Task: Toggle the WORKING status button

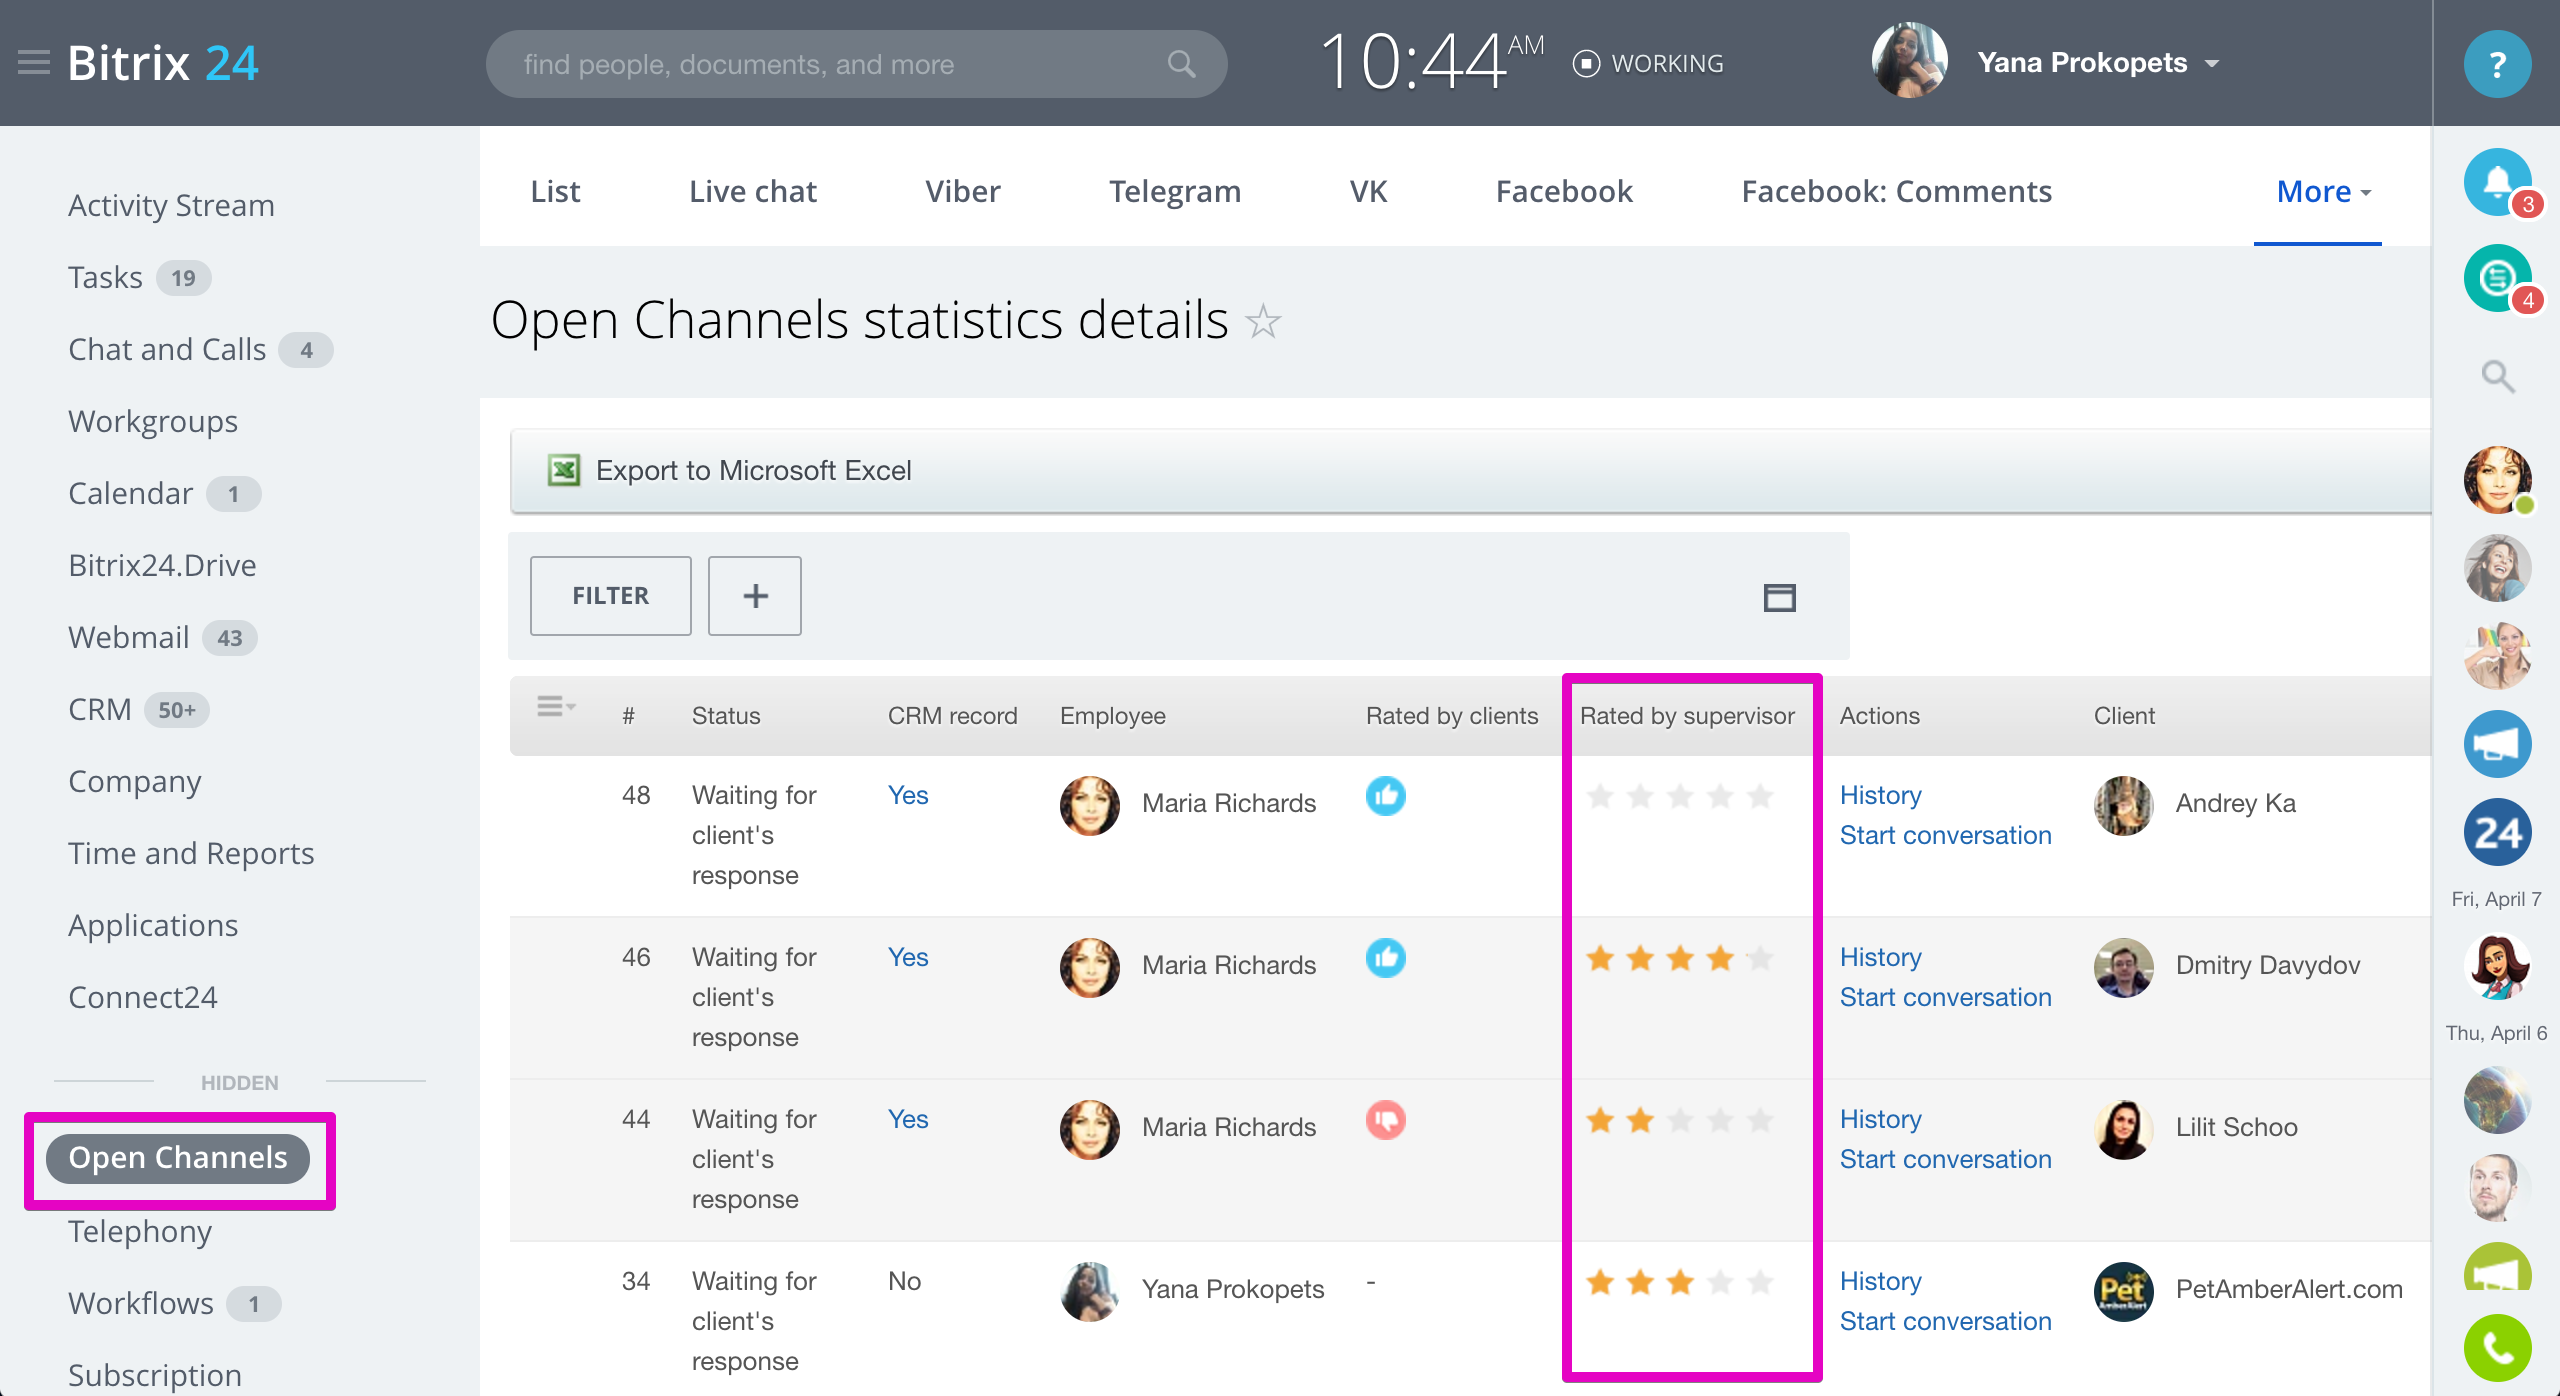Action: click(1648, 64)
